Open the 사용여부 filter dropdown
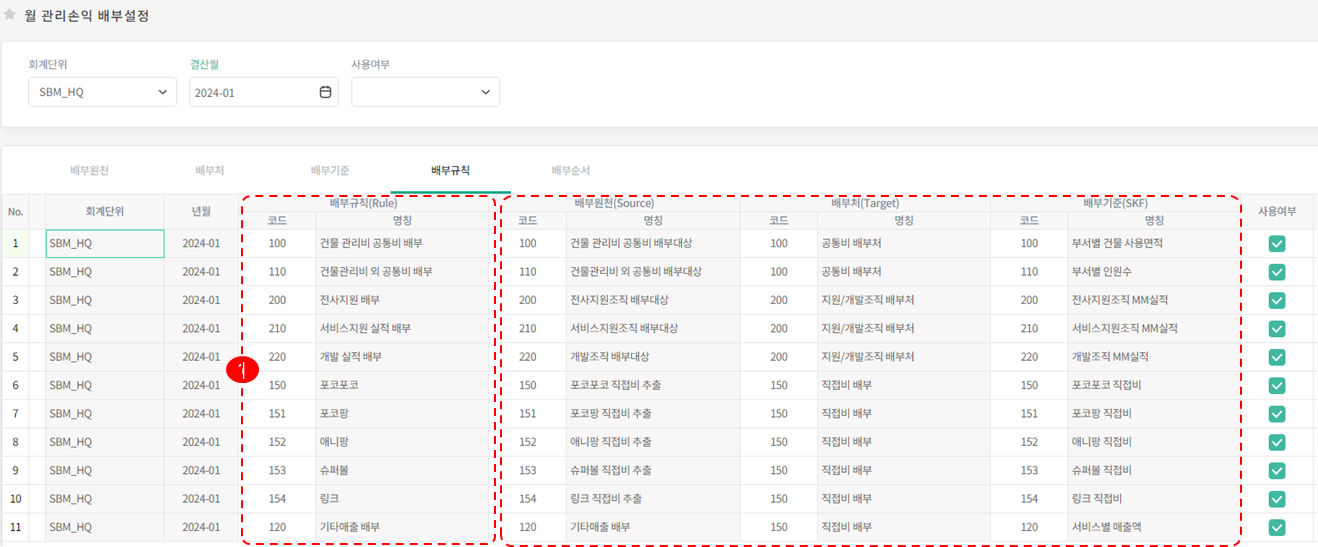The width and height of the screenshot is (1318, 547). tap(425, 92)
